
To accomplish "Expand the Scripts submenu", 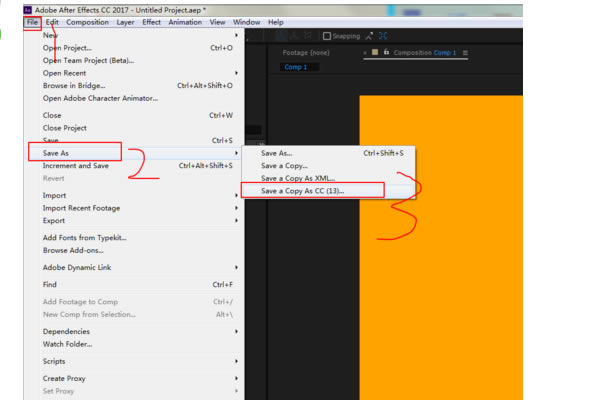I will pyautogui.click(x=236, y=361).
